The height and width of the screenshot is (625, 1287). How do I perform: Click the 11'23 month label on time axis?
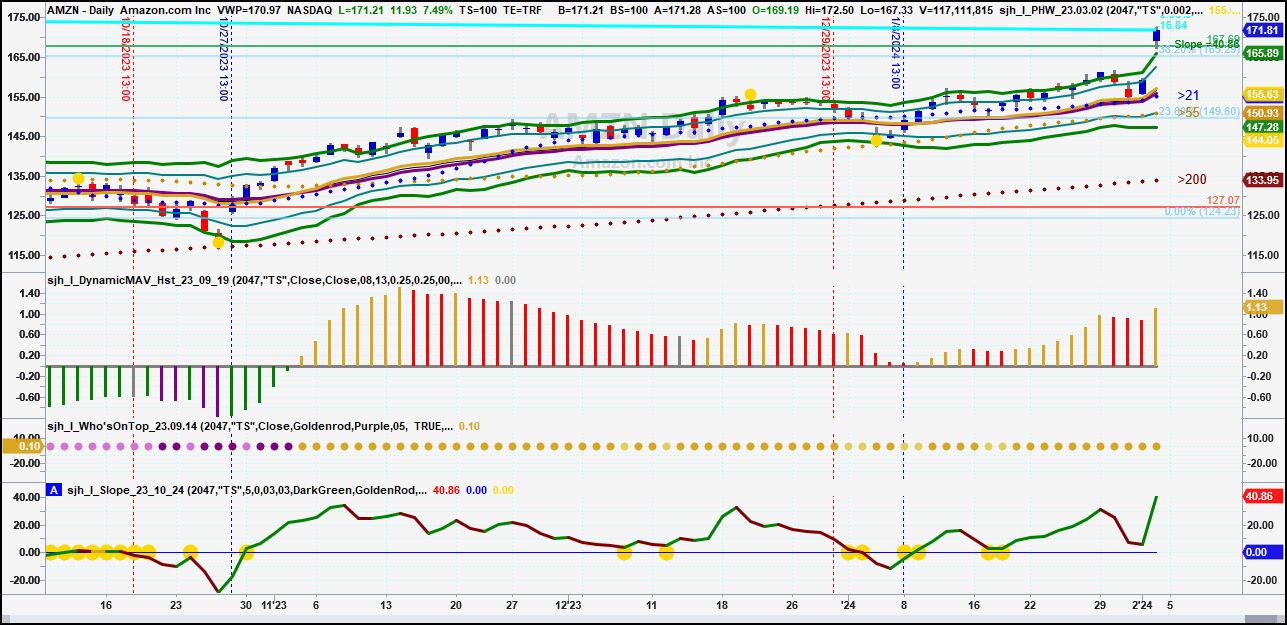click(274, 605)
